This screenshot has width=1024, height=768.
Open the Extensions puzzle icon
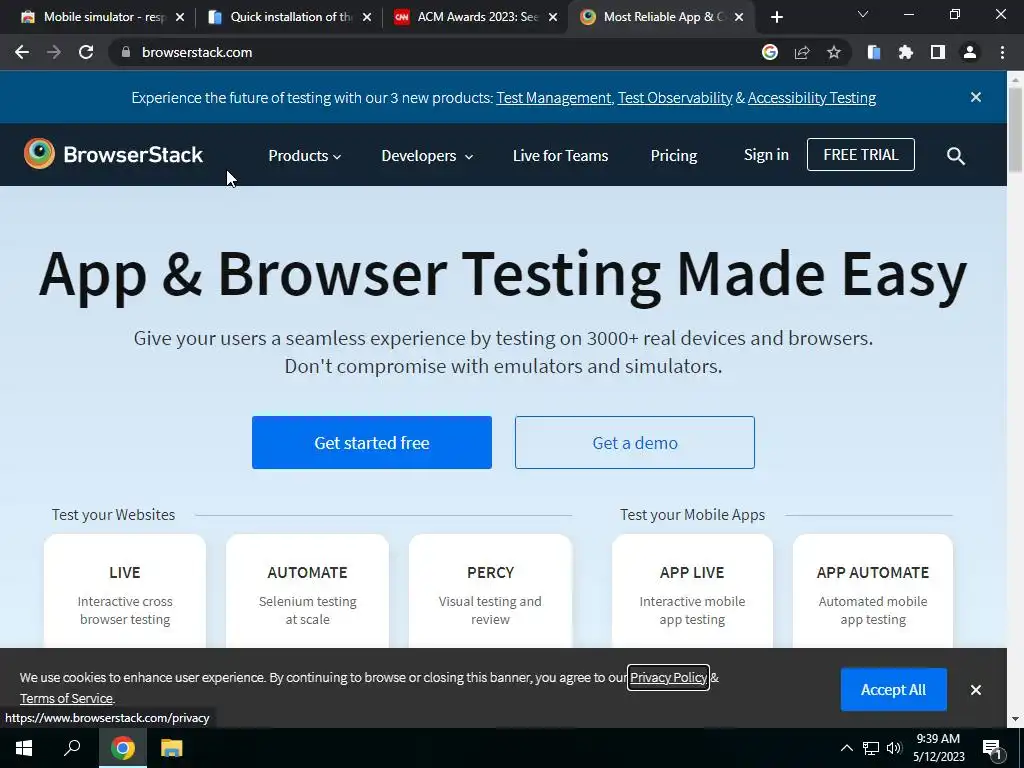906,52
